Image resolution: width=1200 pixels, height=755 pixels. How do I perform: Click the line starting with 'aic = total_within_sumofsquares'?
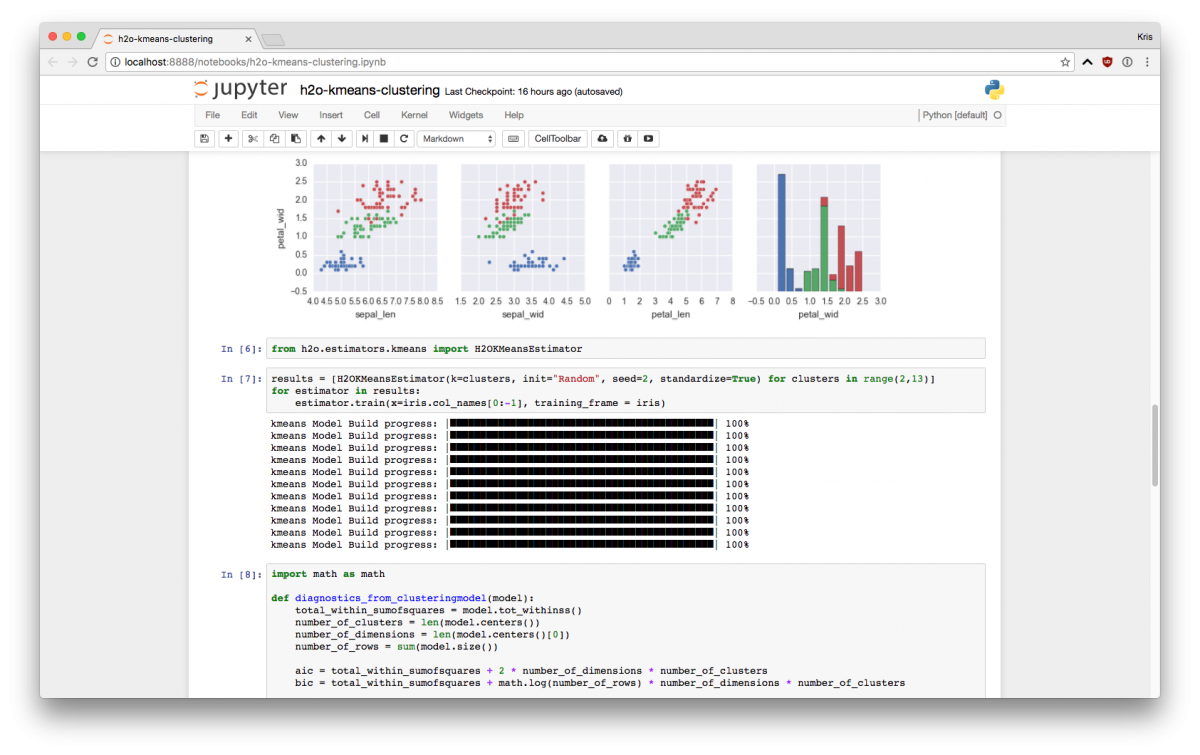(x=531, y=671)
